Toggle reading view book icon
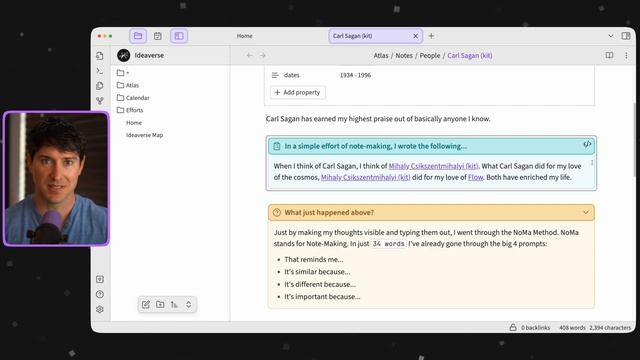640x360 pixels. [609, 56]
